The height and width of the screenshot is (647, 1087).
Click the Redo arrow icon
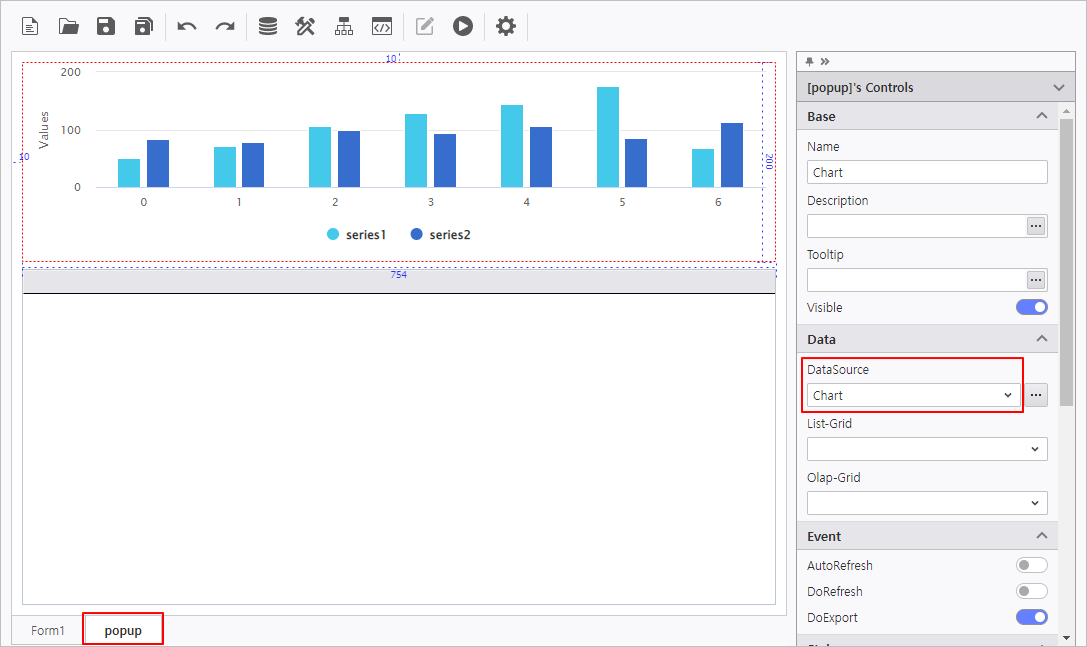click(225, 26)
